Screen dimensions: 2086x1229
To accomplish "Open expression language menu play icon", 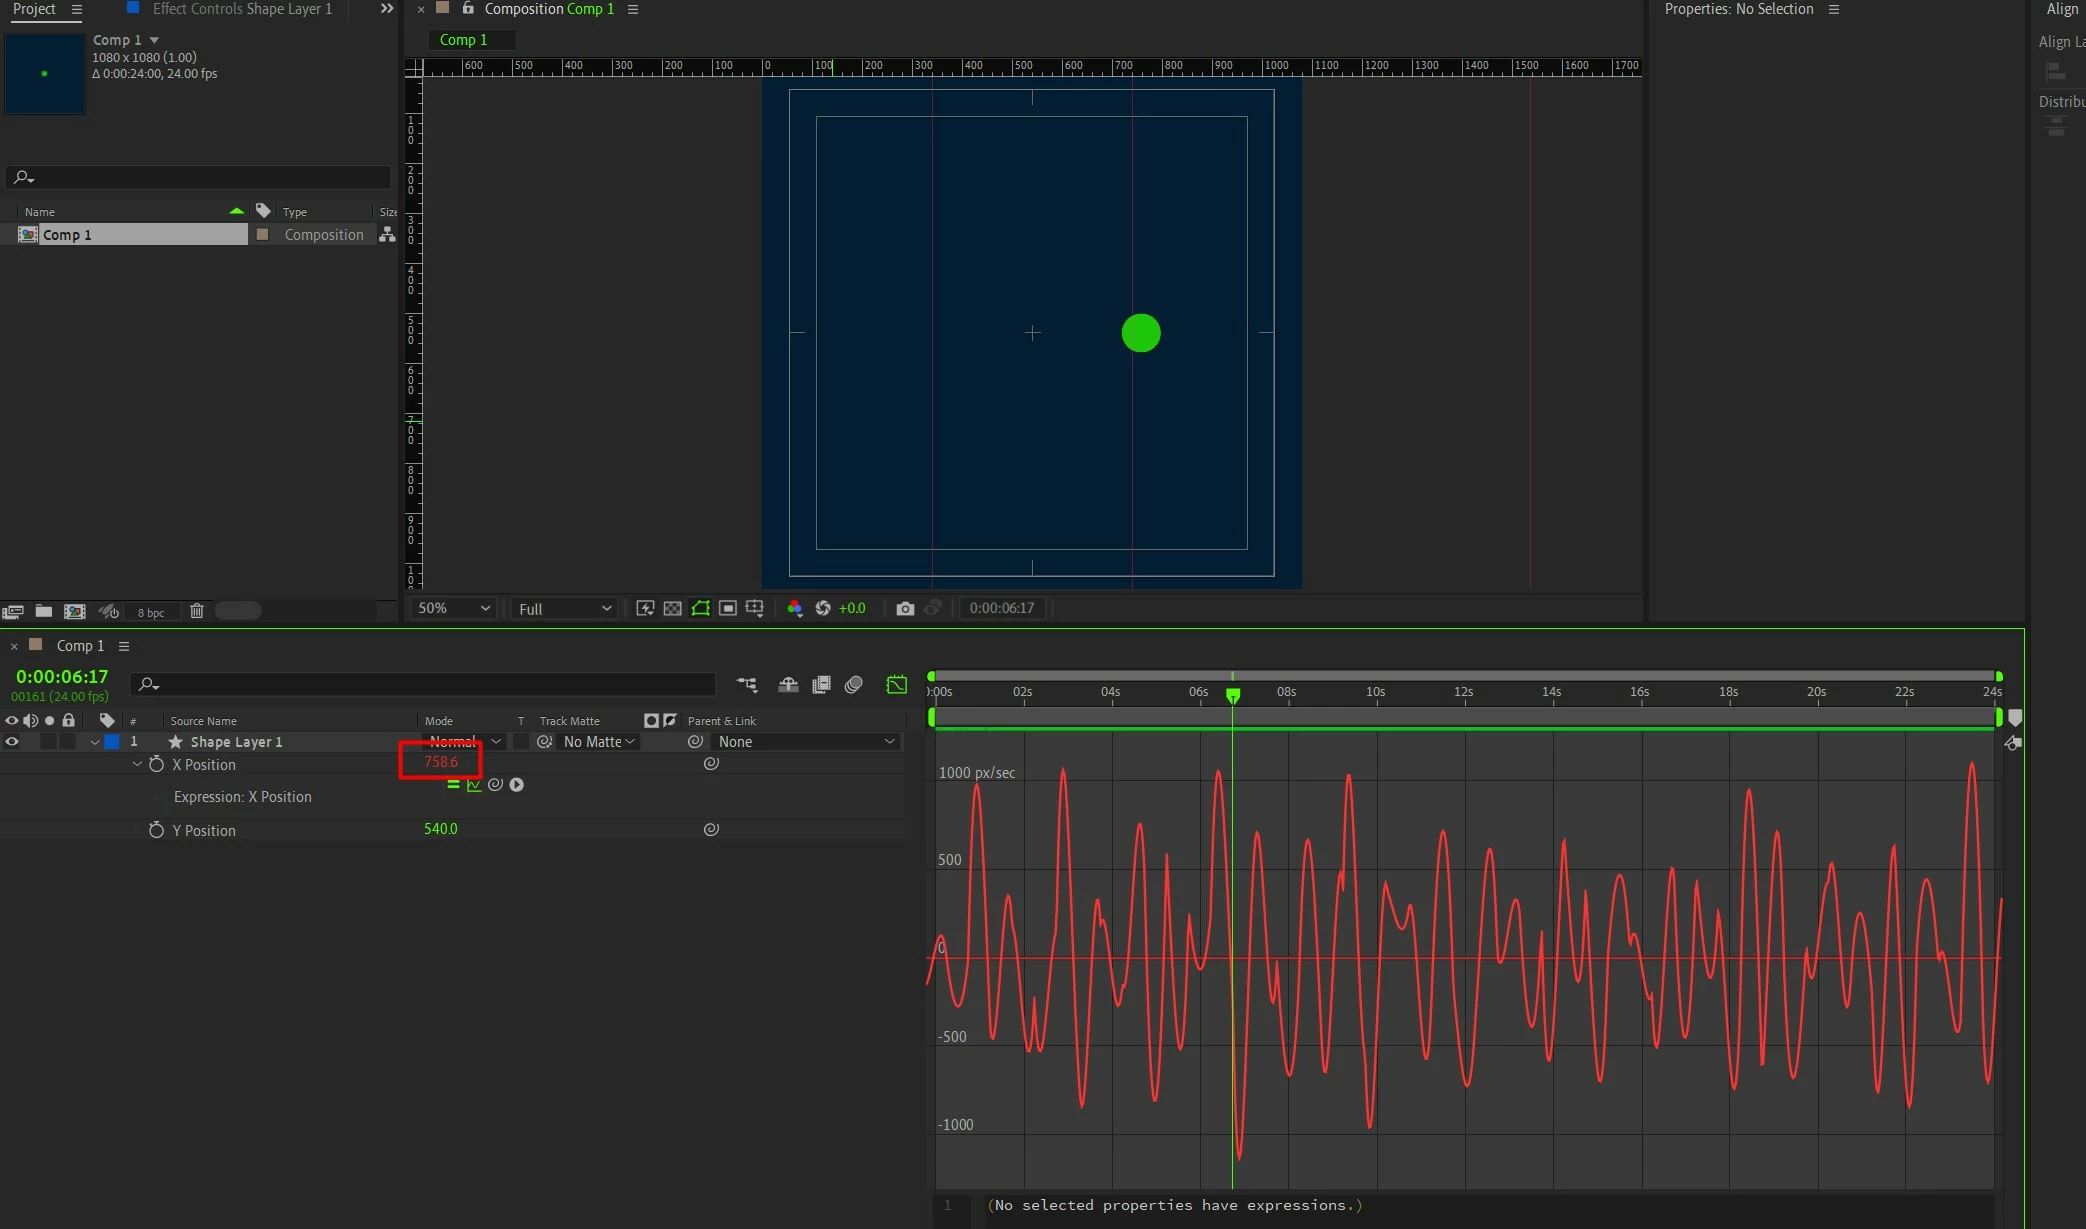I will pyautogui.click(x=516, y=785).
